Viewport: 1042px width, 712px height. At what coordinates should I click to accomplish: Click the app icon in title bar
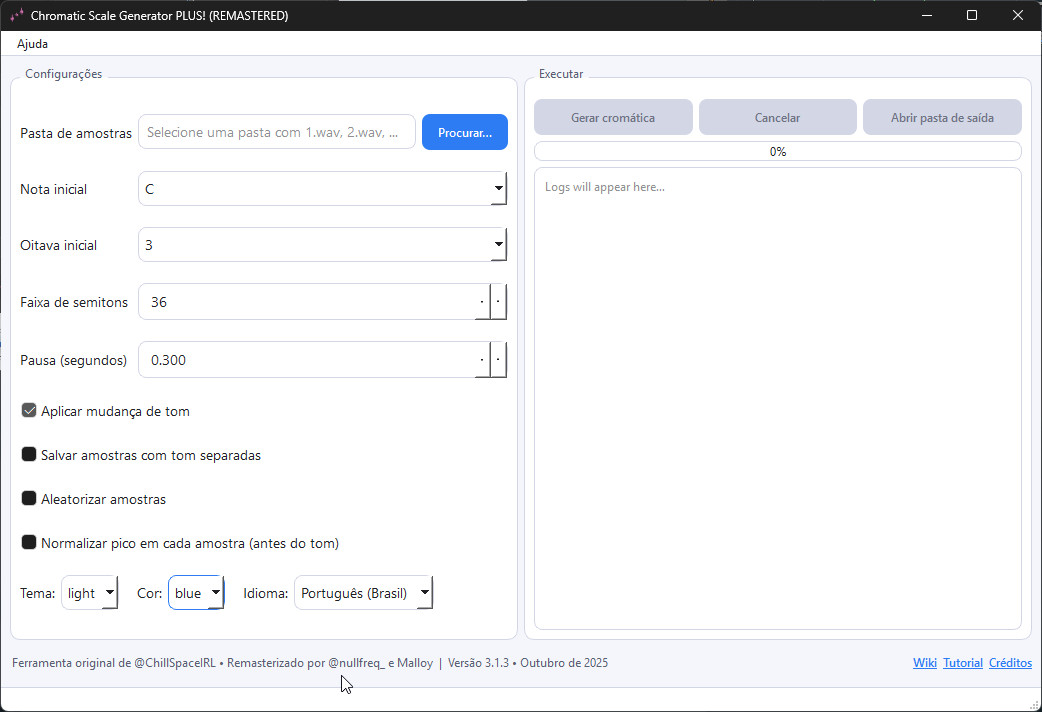pos(17,16)
